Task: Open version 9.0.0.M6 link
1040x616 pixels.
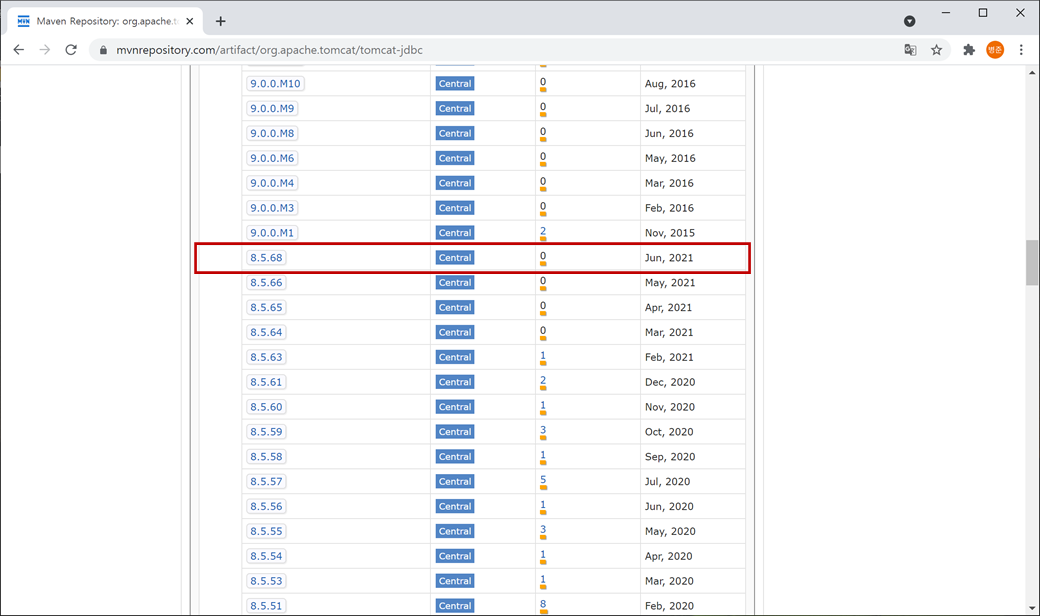Action: (x=272, y=158)
